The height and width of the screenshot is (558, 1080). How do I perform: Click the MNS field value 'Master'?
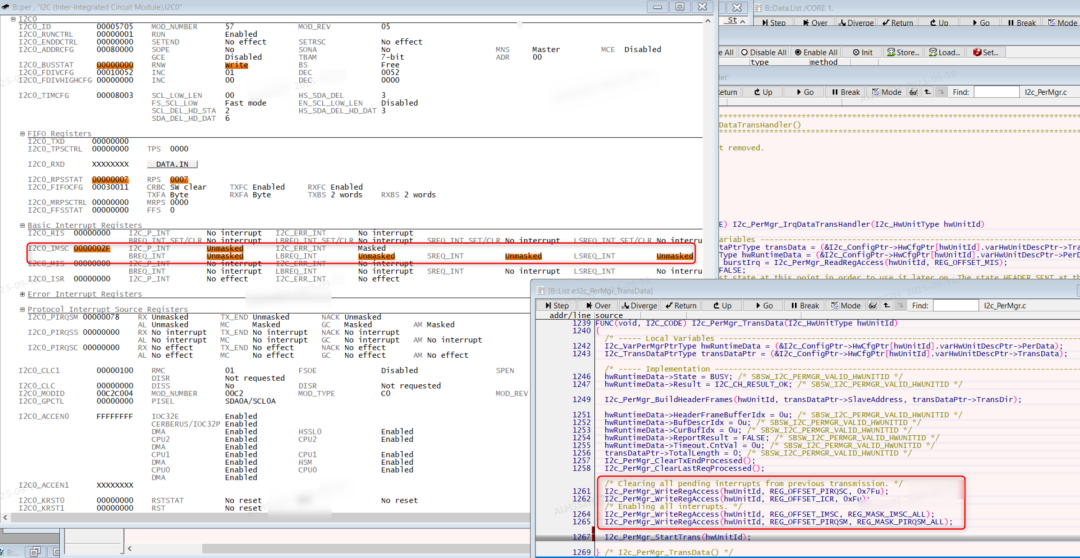click(546, 50)
